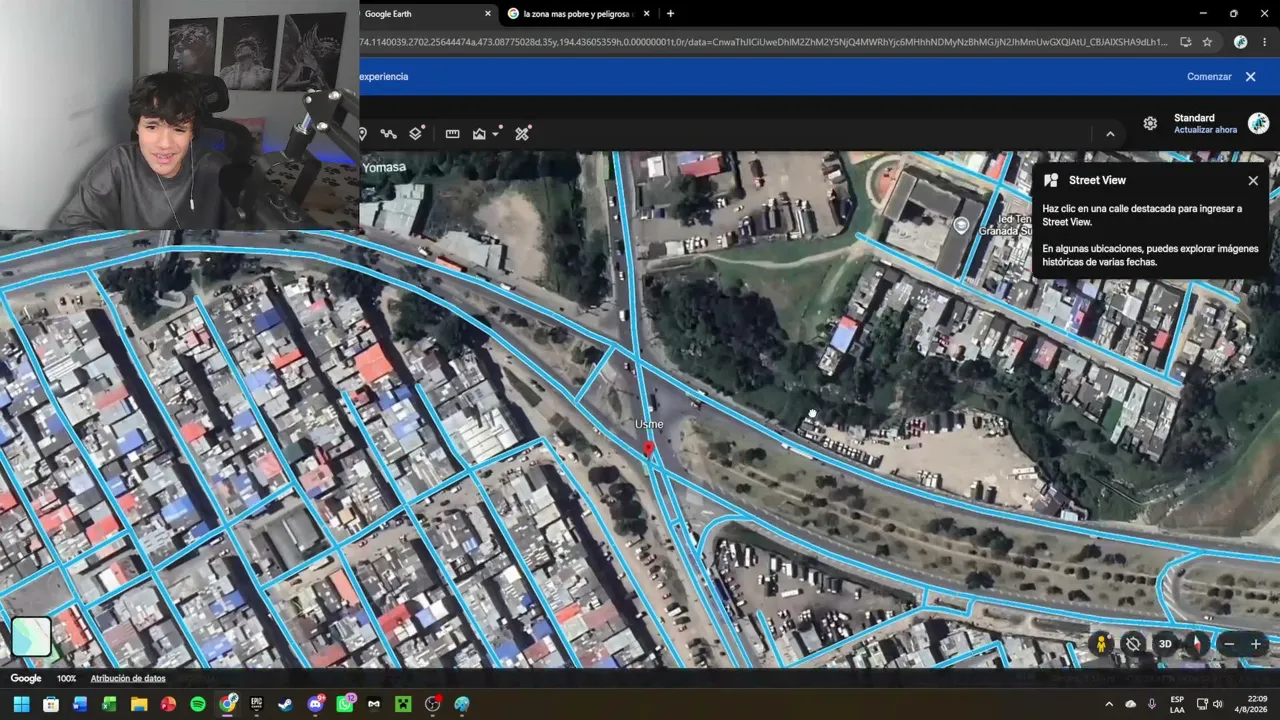Select the satellite tool icon in toolbar
Viewport: 1280px width, 720px height.
[522, 133]
